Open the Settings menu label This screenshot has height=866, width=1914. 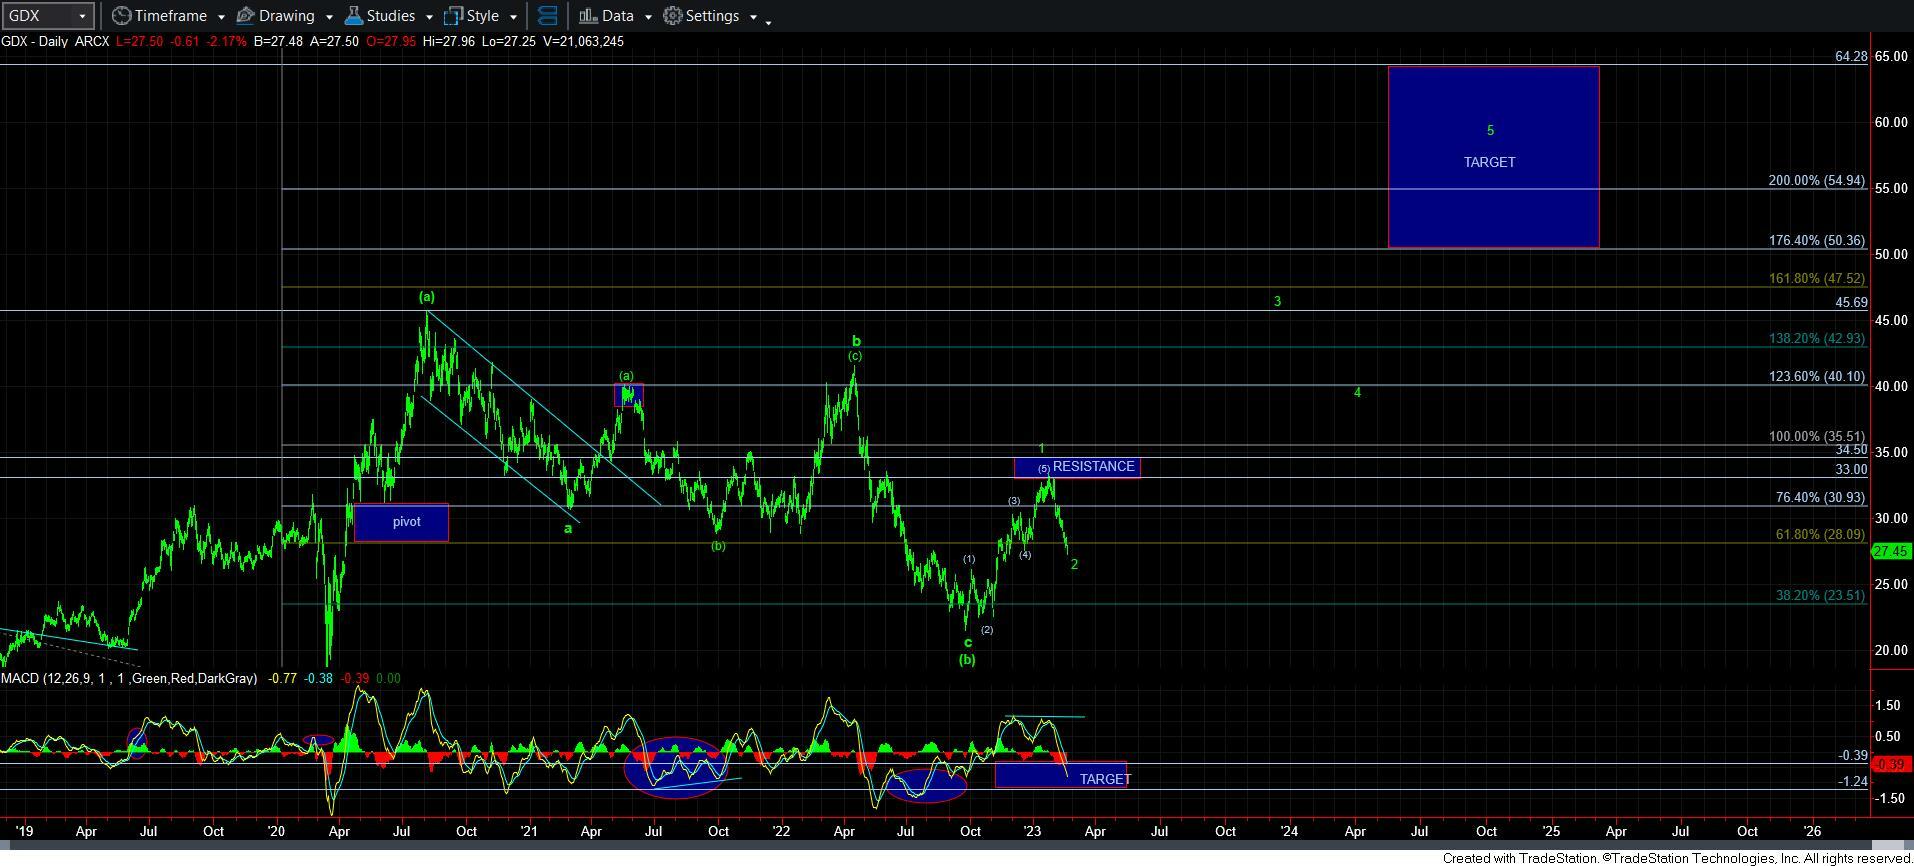click(712, 16)
